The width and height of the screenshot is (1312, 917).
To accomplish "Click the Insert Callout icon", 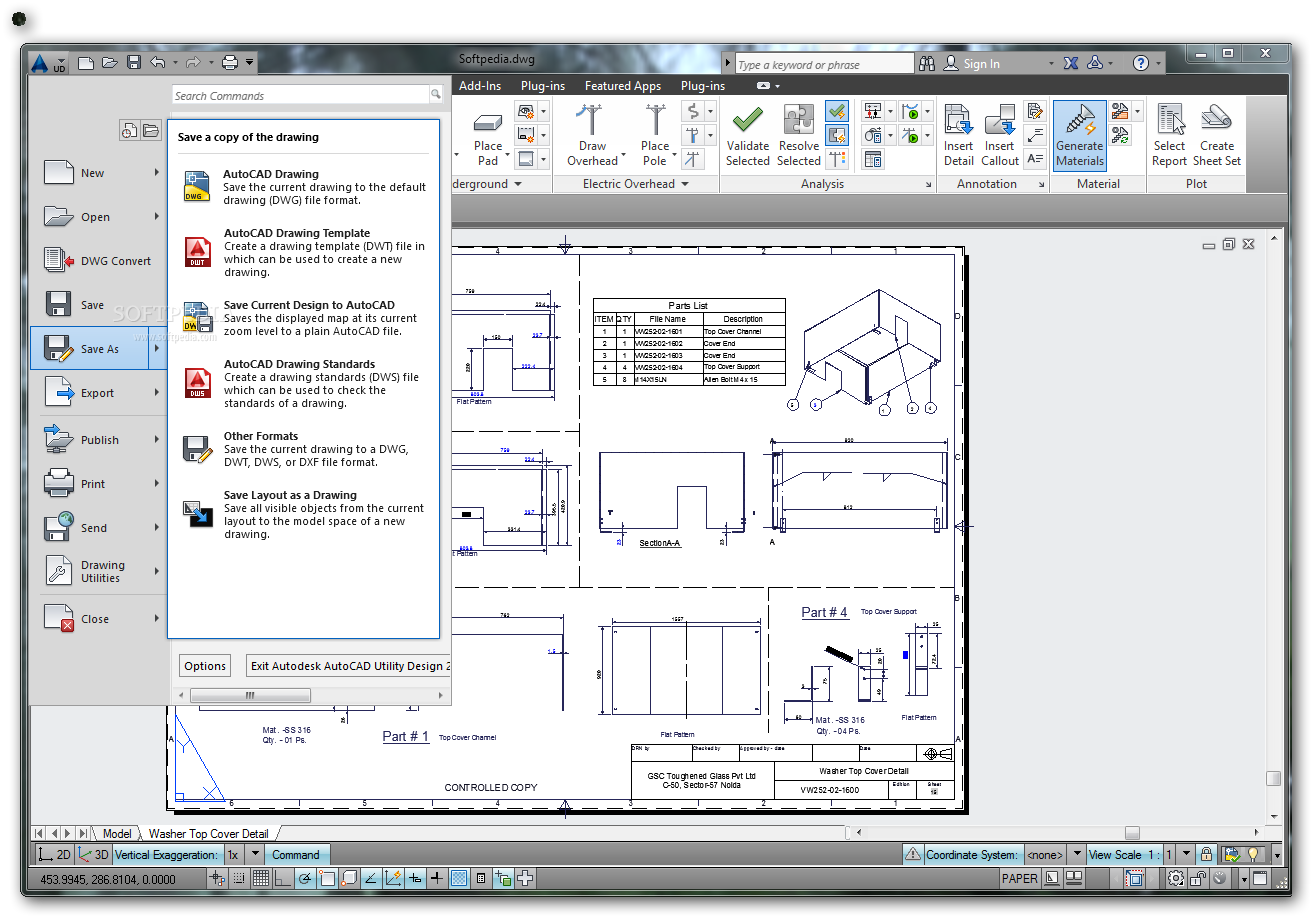I will (x=999, y=120).
